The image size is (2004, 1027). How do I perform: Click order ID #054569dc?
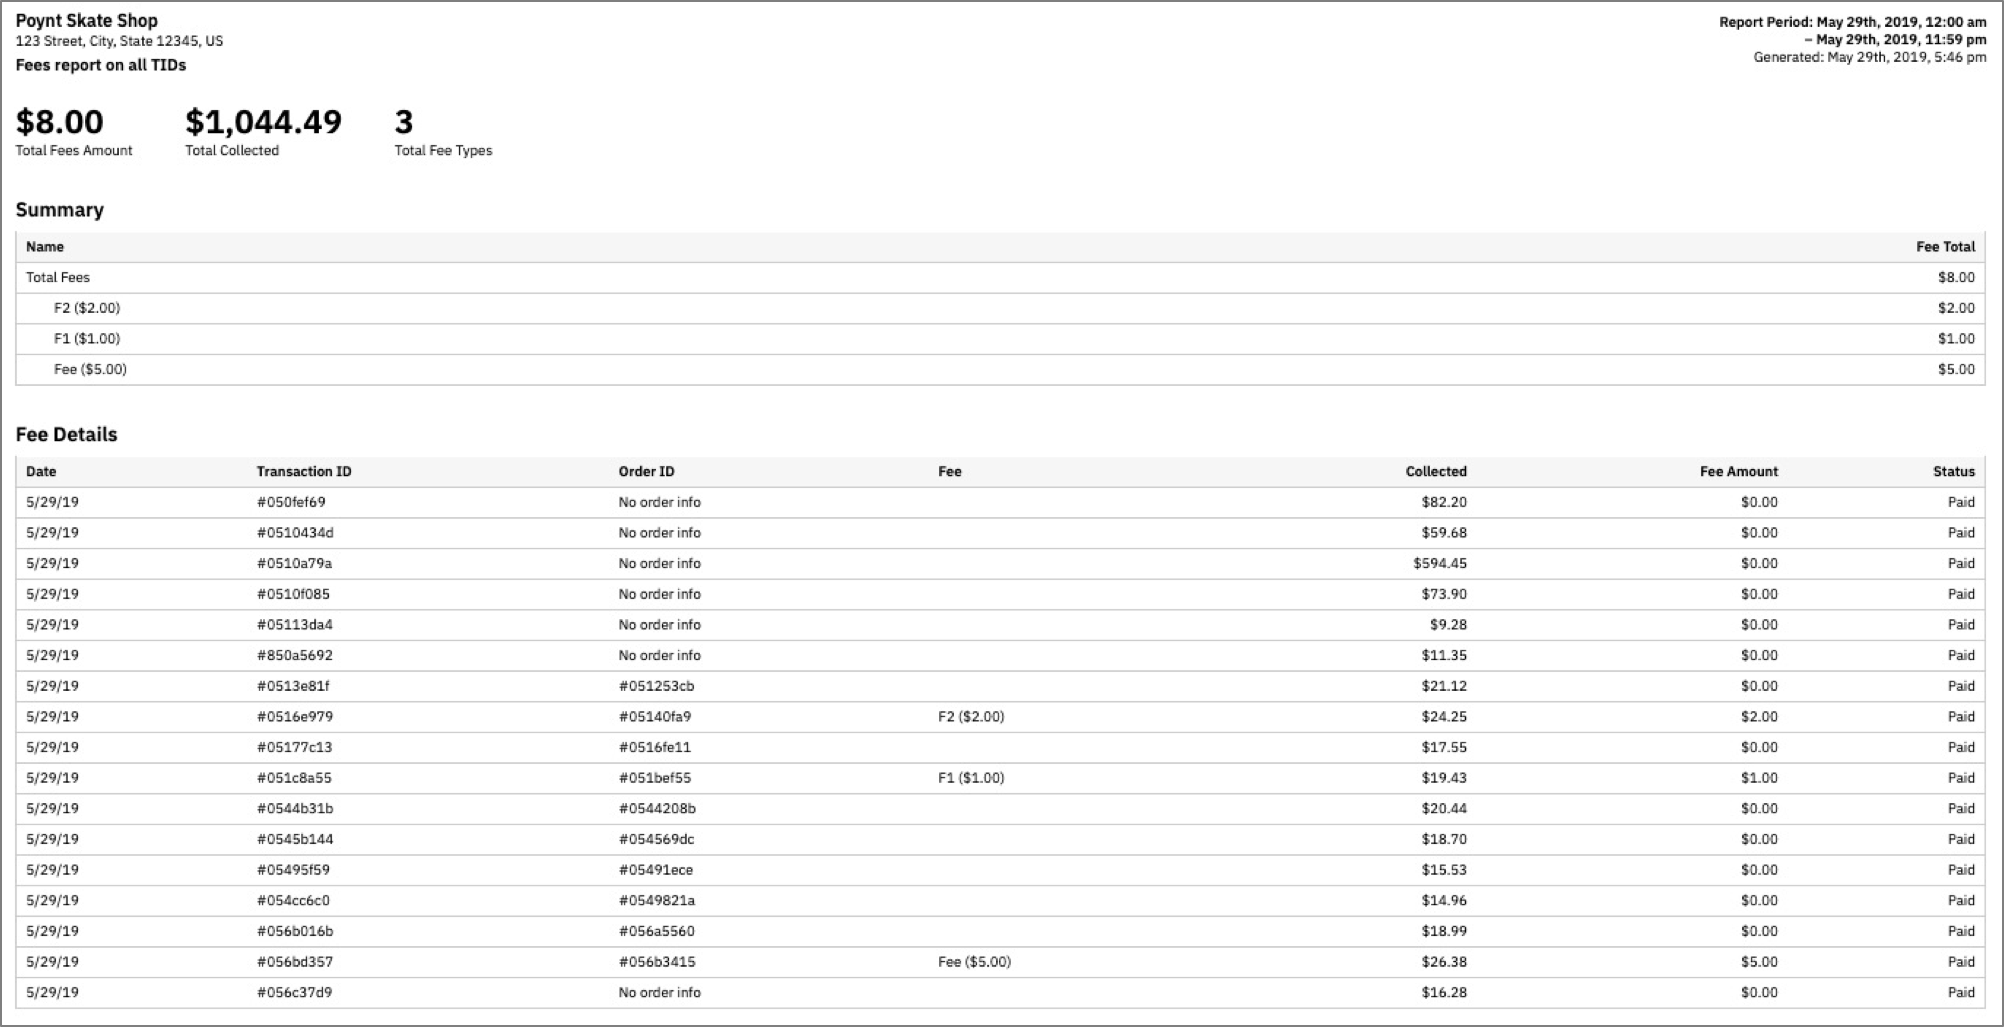tap(656, 840)
